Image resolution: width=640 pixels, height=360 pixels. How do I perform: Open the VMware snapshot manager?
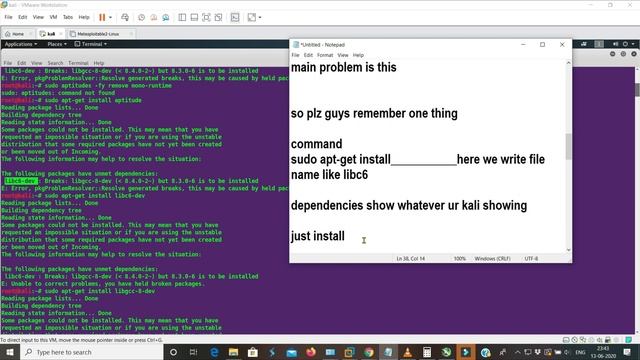click(x=166, y=17)
